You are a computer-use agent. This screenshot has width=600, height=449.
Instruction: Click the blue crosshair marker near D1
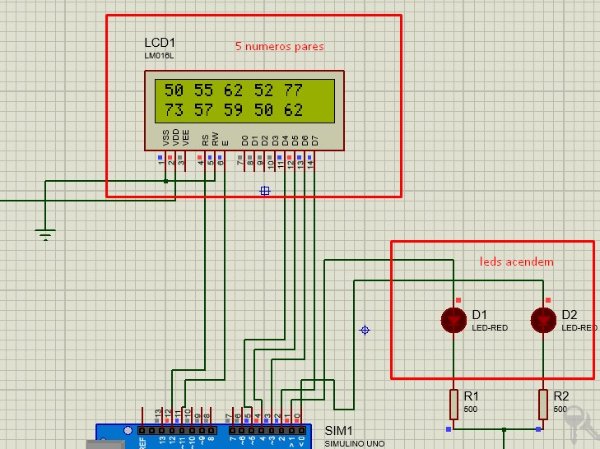pyautogui.click(x=365, y=330)
